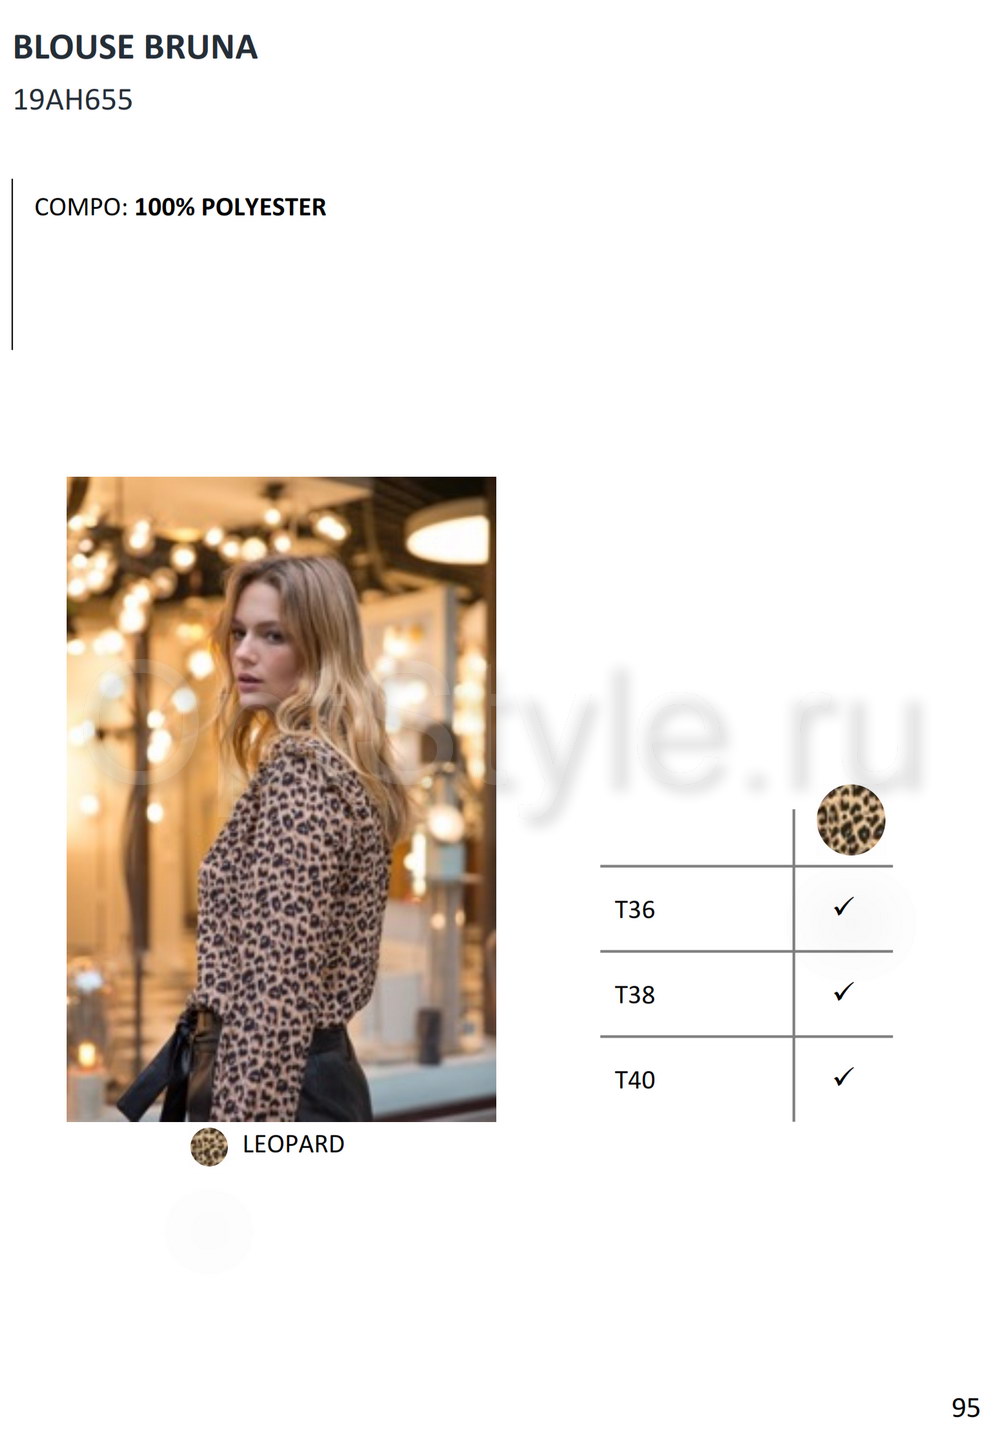Viewport: 1000px width, 1452px height.
Task: Click the LEOPARD color name label
Action: point(293,1144)
